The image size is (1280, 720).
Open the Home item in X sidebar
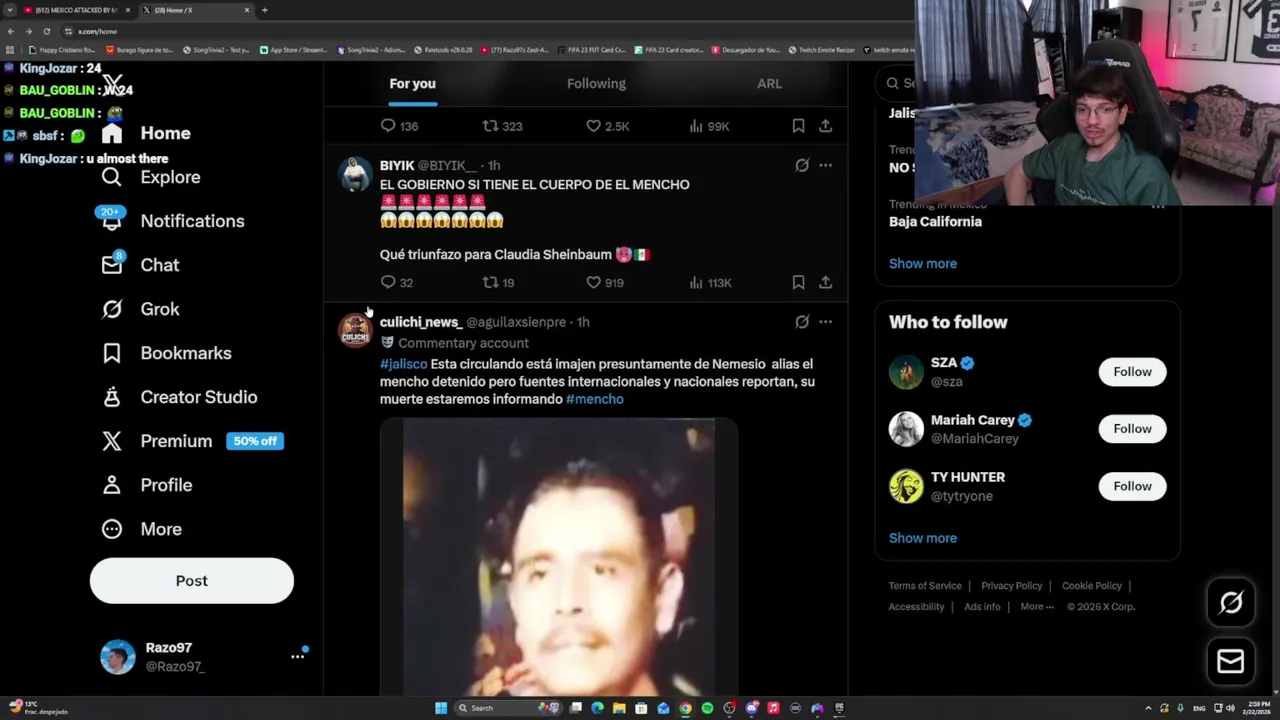(x=146, y=133)
